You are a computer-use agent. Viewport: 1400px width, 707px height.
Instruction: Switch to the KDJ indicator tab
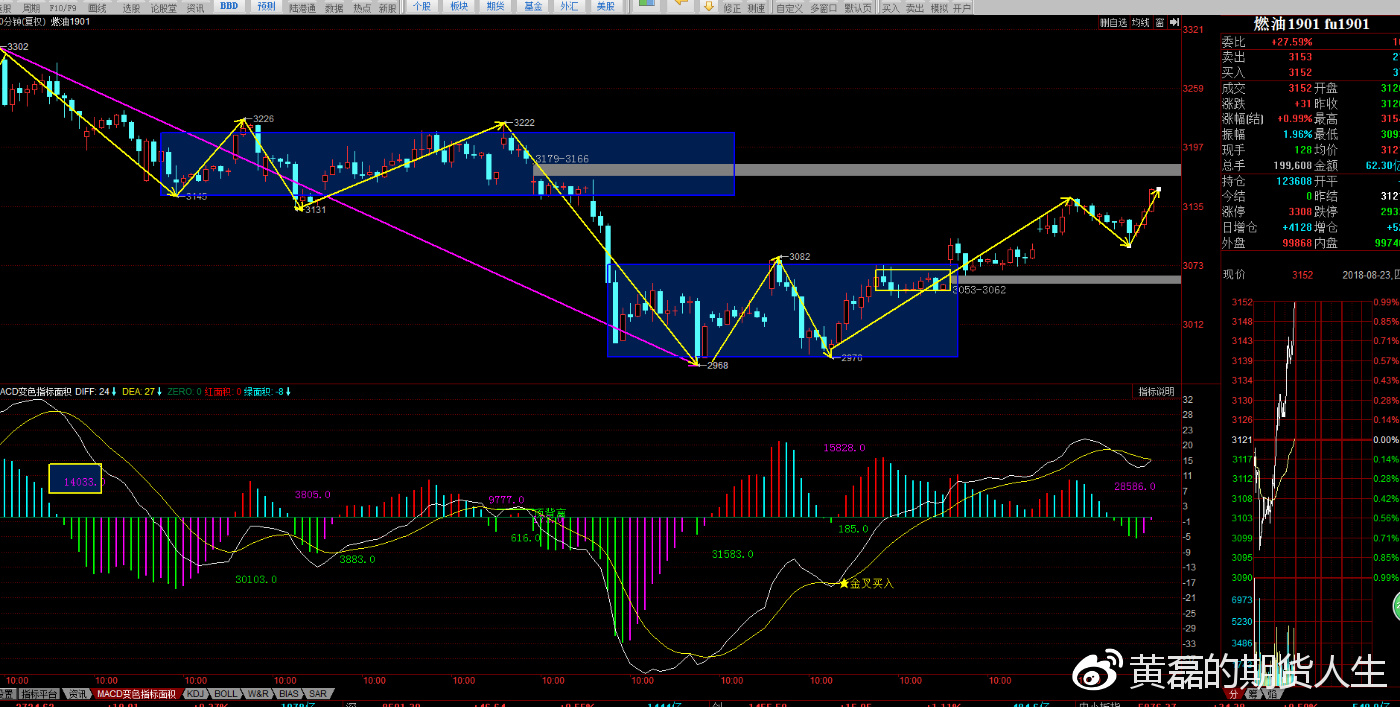(196, 693)
